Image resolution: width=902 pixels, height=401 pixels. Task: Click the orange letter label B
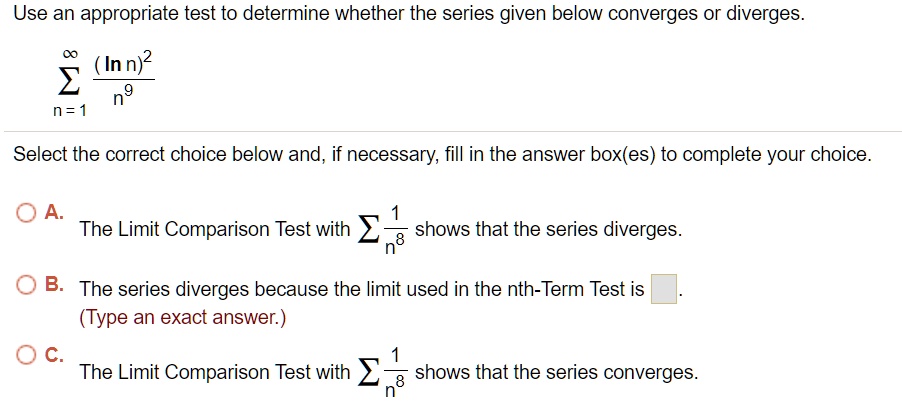point(53,284)
